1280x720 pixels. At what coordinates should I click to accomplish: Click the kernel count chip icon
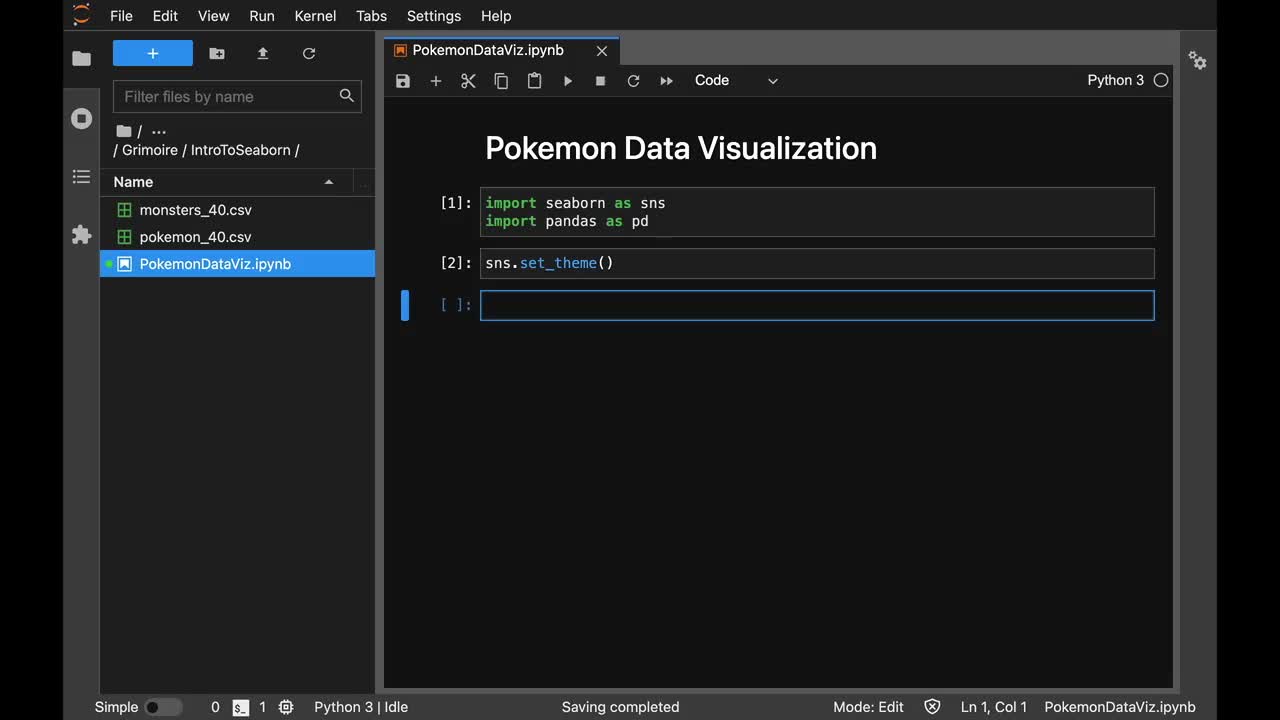pos(286,707)
